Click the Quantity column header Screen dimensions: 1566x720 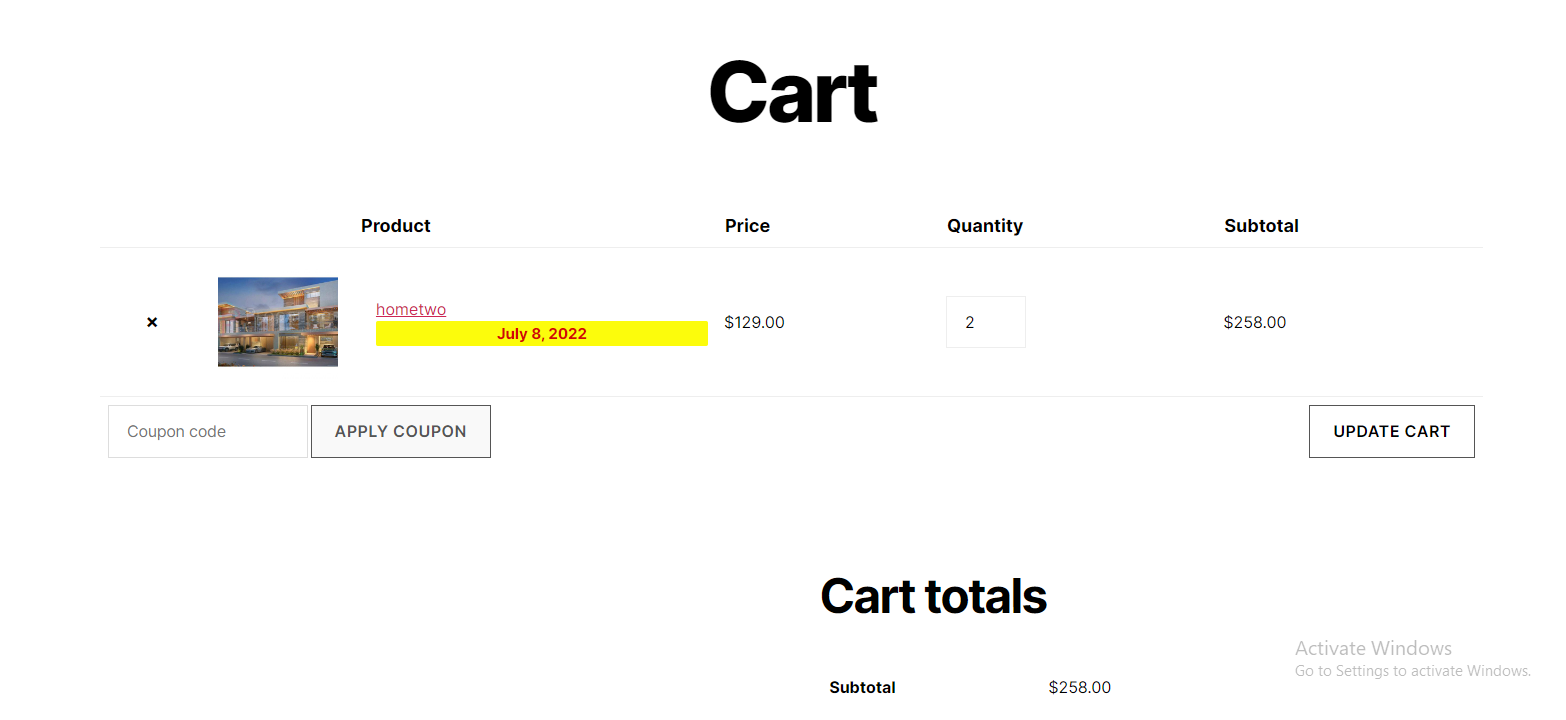[985, 226]
